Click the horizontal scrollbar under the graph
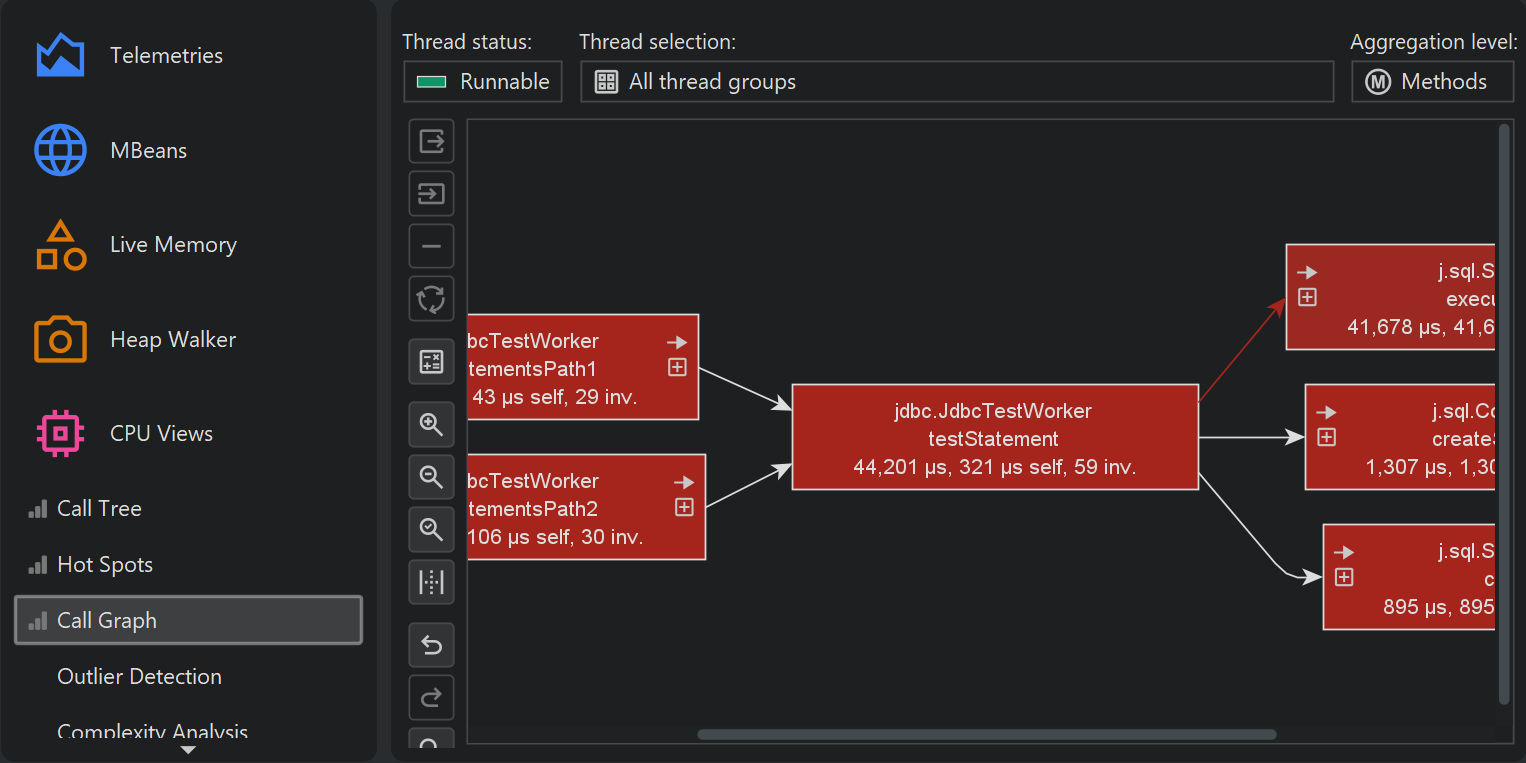 (986, 735)
